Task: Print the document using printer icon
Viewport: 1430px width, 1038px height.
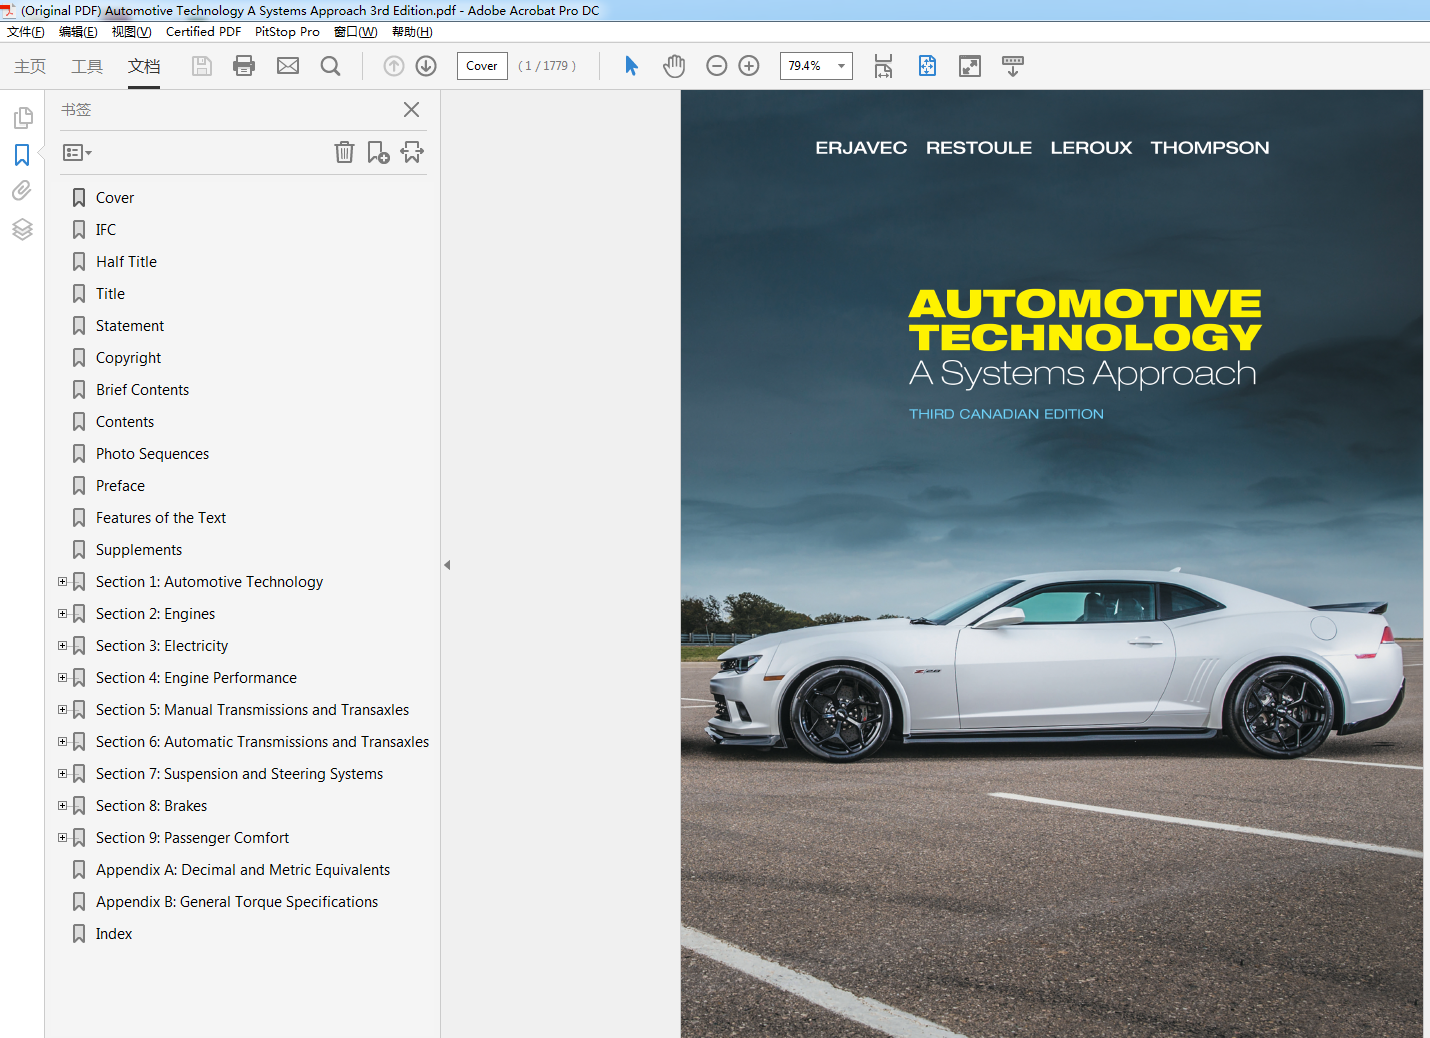Action: [x=244, y=66]
